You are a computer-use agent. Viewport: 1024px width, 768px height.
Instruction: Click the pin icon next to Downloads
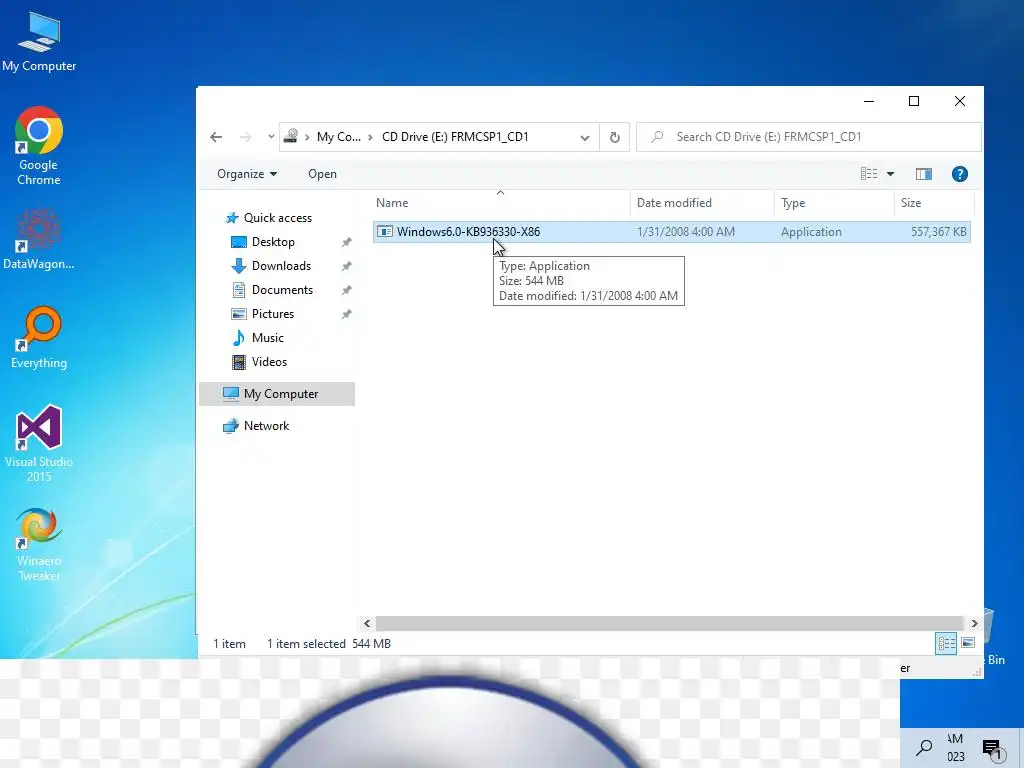click(347, 266)
